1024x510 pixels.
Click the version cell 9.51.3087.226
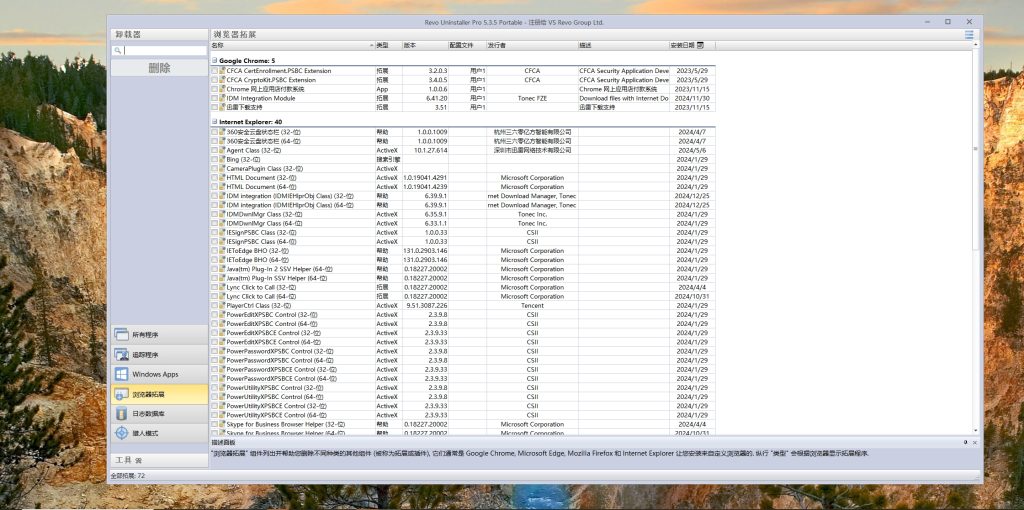coord(426,306)
